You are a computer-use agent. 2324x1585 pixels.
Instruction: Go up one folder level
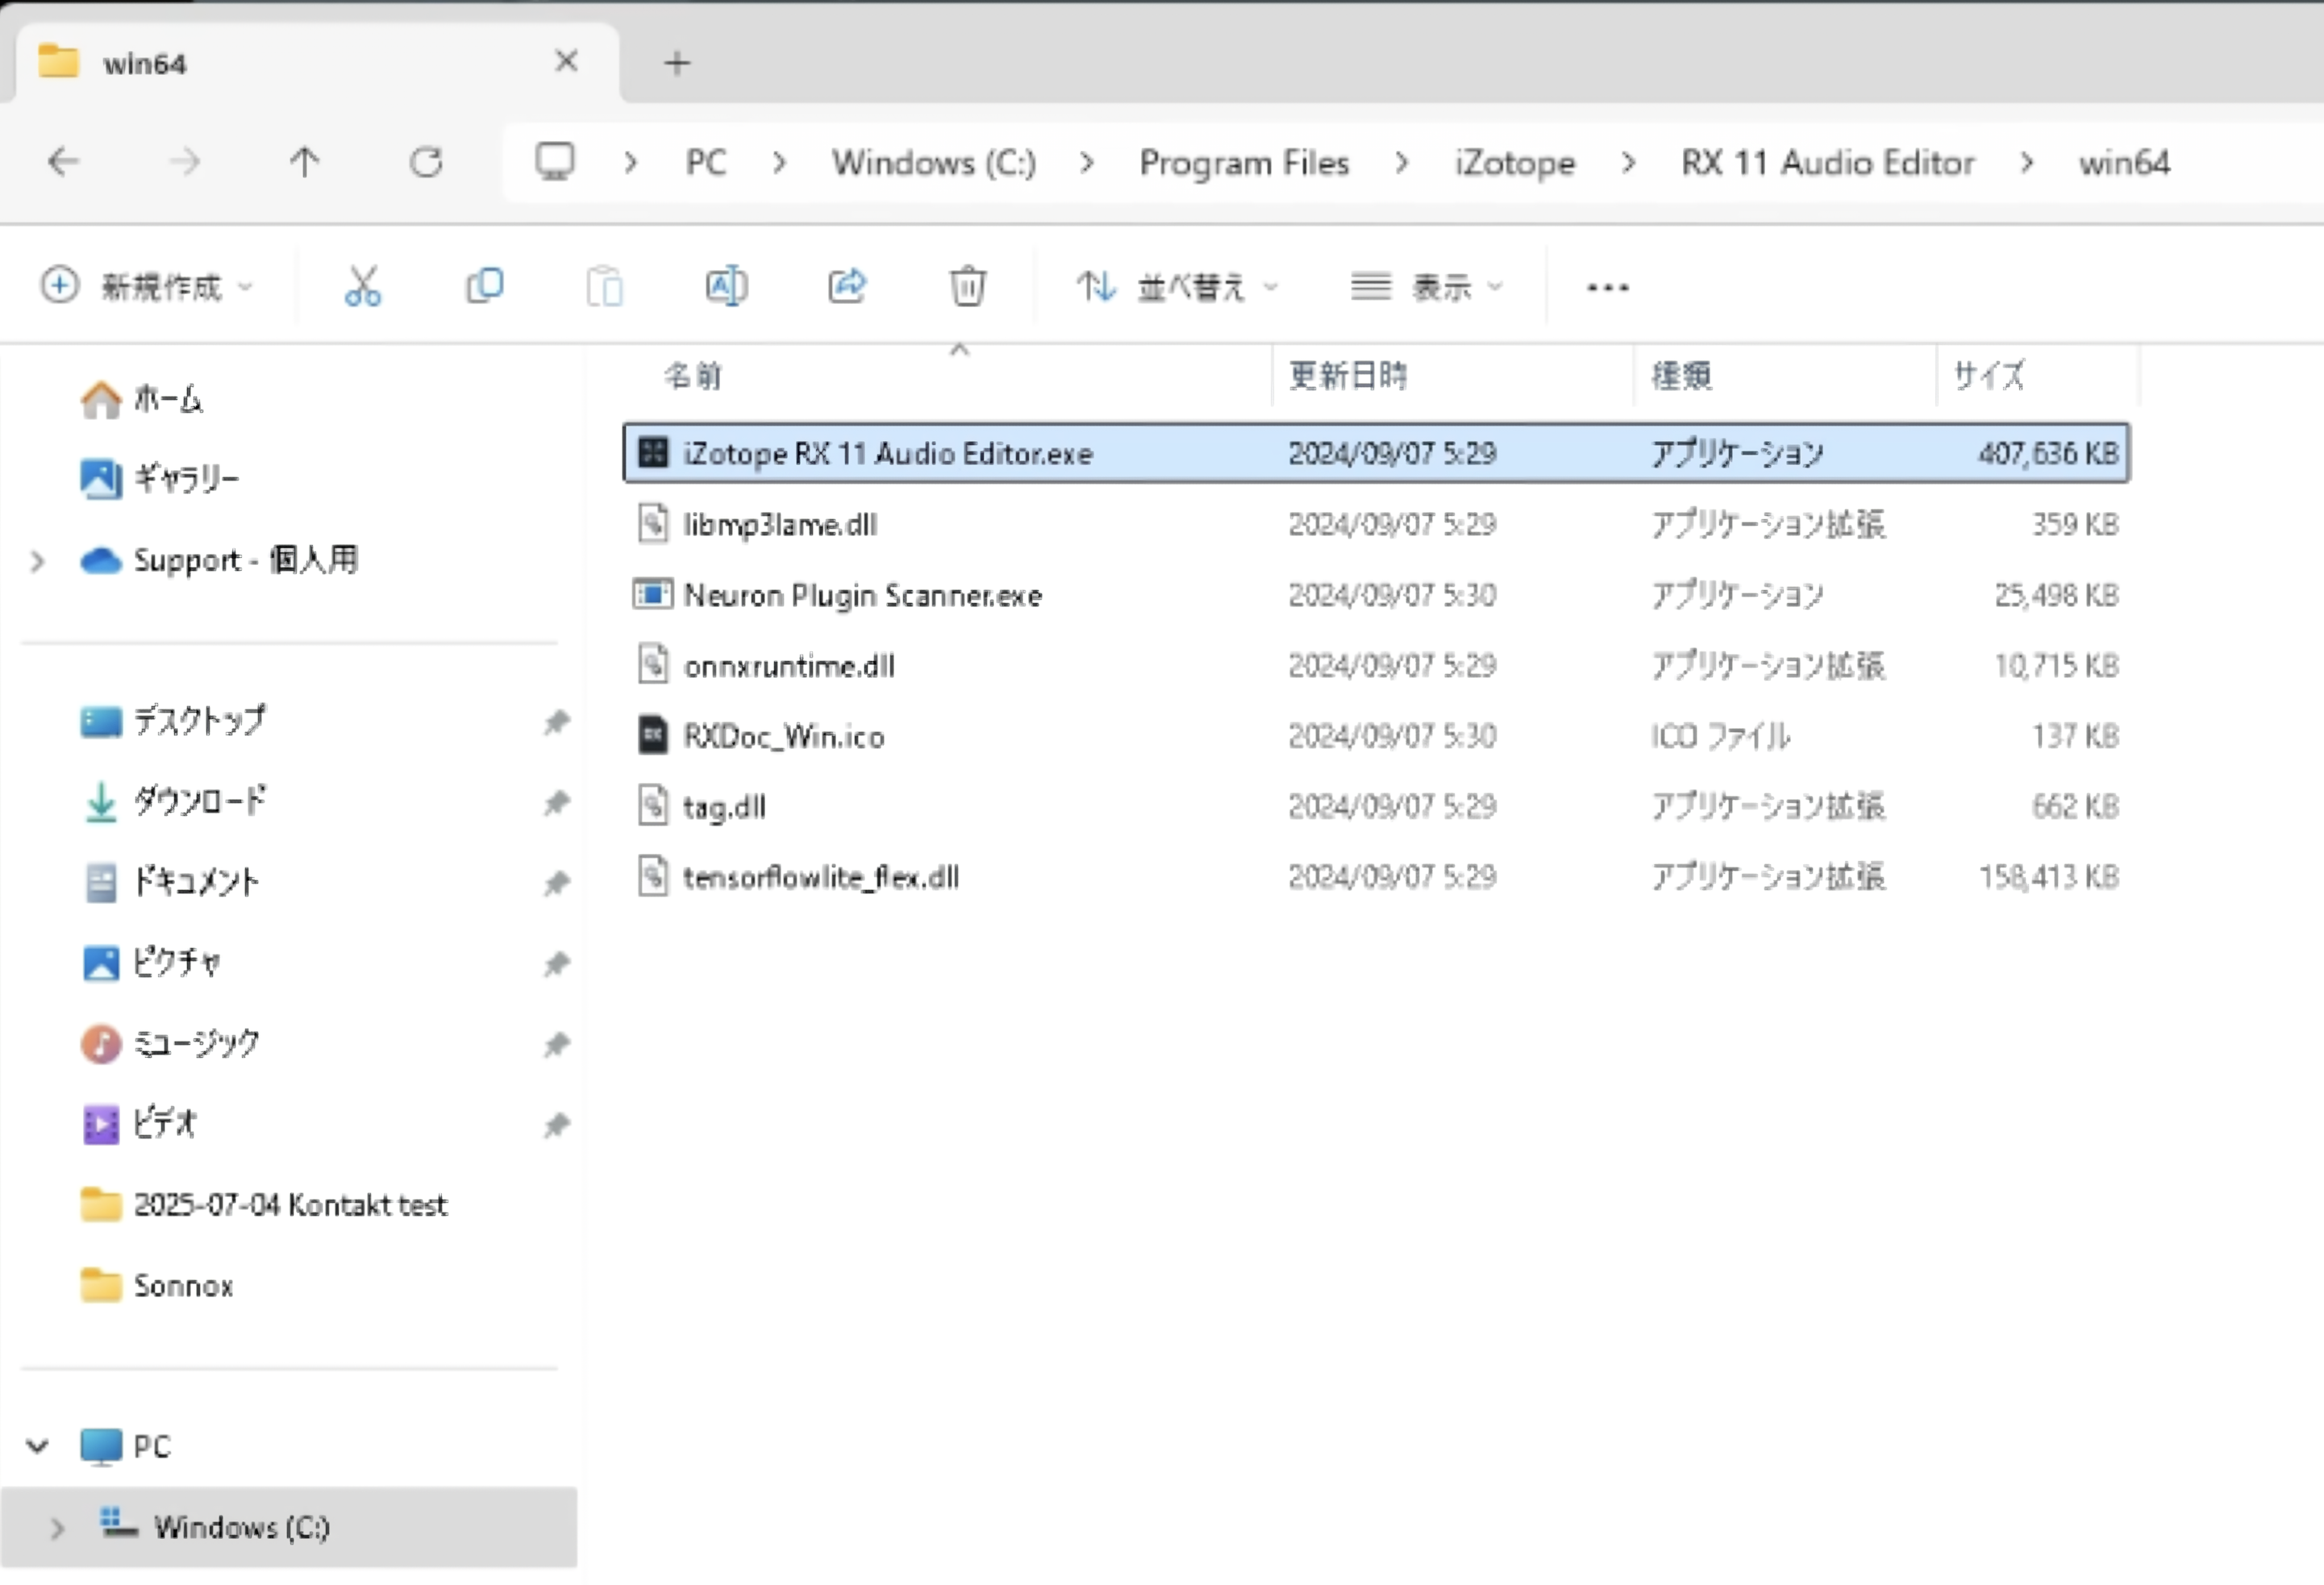point(304,161)
